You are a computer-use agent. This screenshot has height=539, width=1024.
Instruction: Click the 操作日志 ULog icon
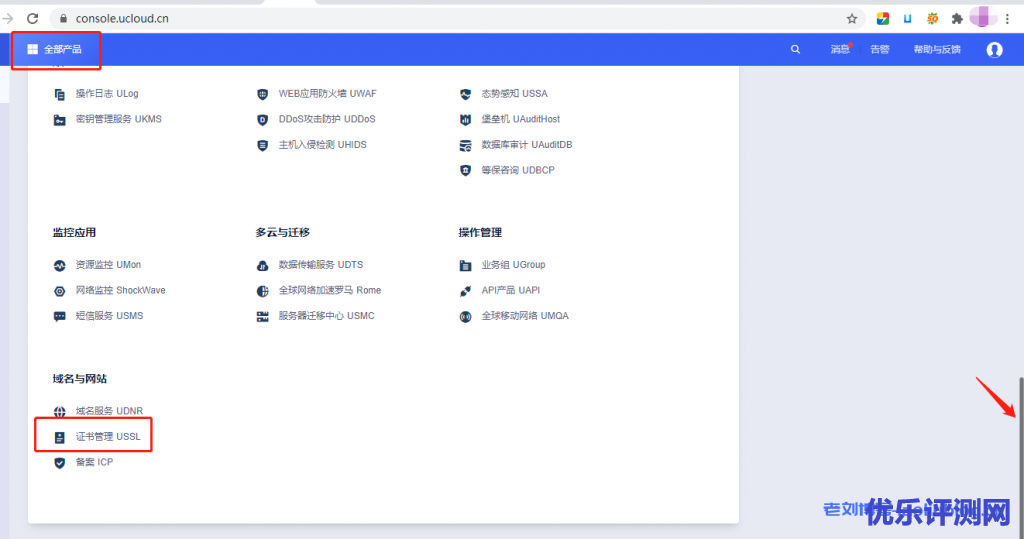[59, 94]
